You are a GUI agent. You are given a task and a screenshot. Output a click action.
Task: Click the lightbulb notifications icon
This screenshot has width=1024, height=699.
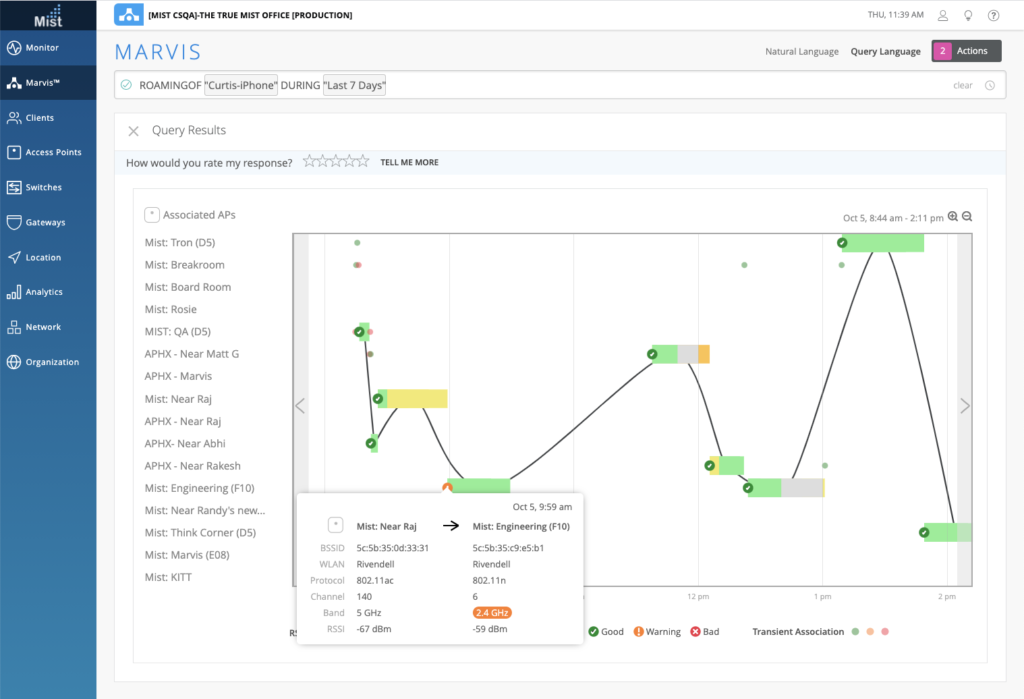[x=967, y=15]
